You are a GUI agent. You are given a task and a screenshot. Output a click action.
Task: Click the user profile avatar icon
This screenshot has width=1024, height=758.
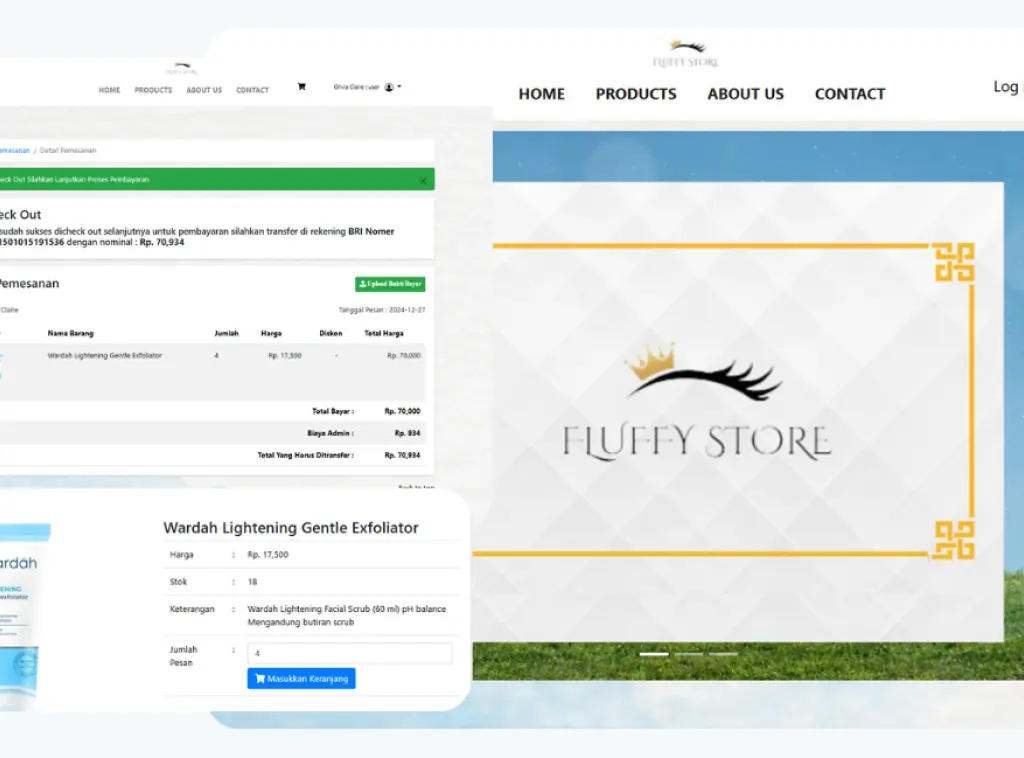[x=389, y=86]
